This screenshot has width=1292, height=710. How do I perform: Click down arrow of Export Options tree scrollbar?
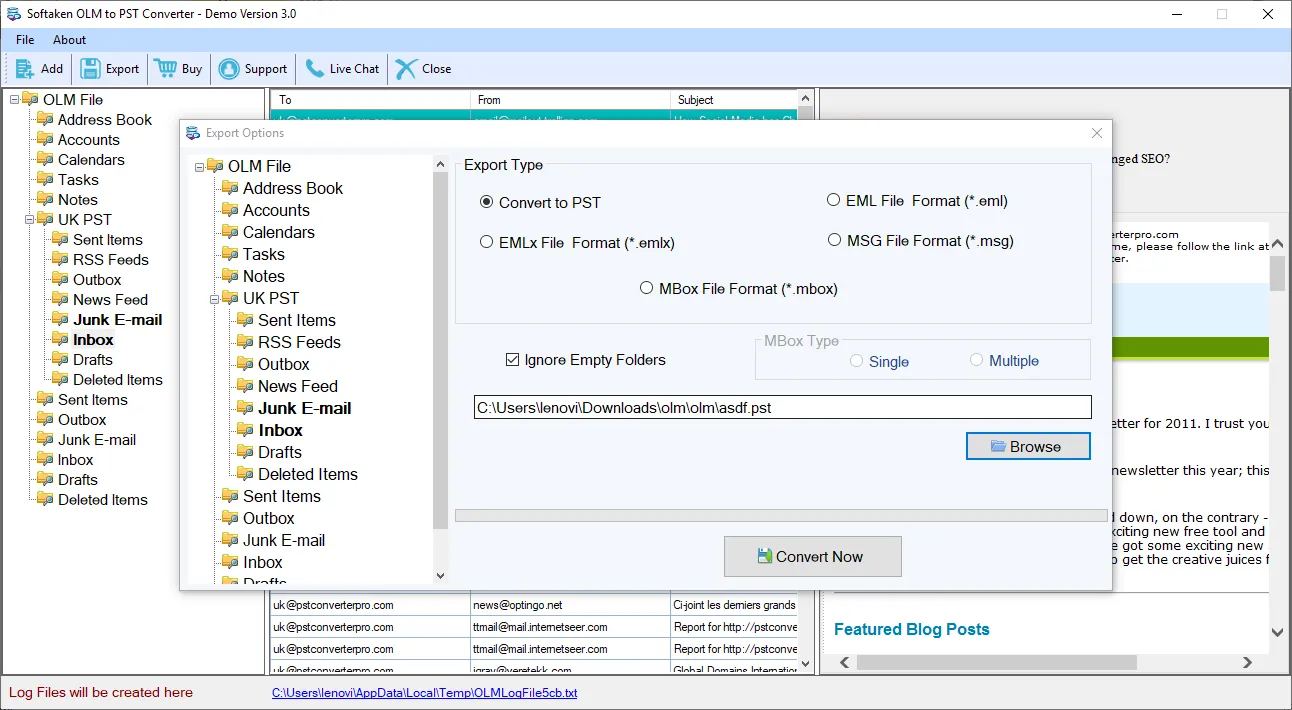[441, 576]
